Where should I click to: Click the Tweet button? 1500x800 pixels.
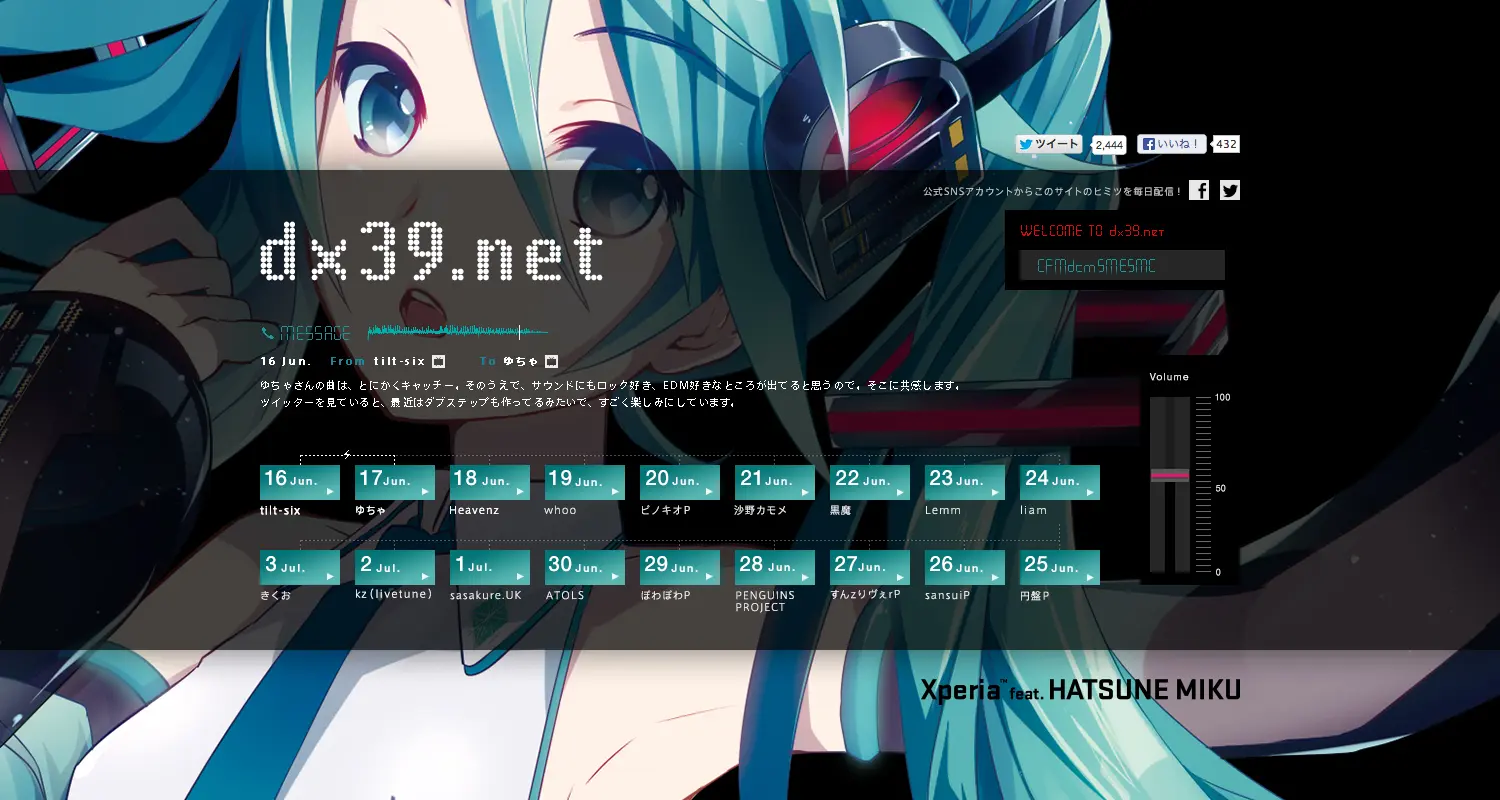pyautogui.click(x=1049, y=144)
